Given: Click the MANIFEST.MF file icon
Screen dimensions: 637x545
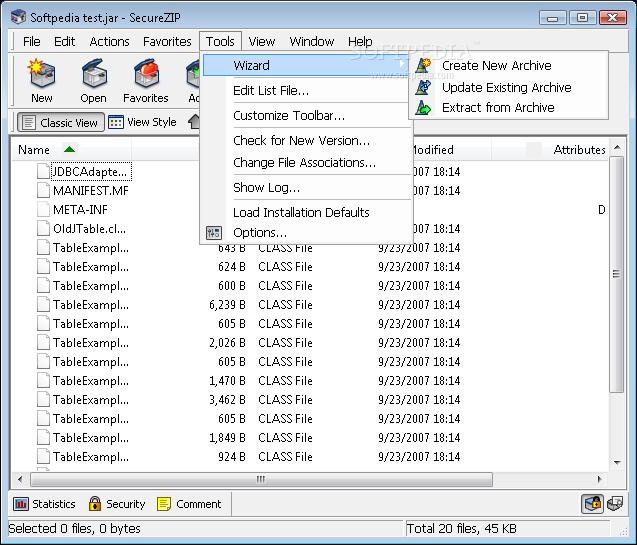Looking at the screenshot, I should coord(43,190).
